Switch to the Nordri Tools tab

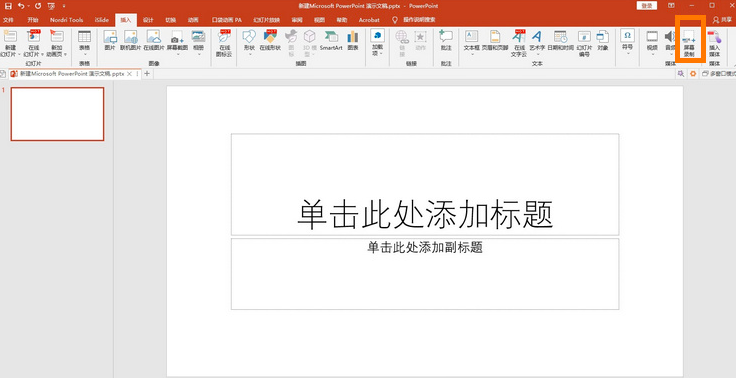tap(67, 20)
